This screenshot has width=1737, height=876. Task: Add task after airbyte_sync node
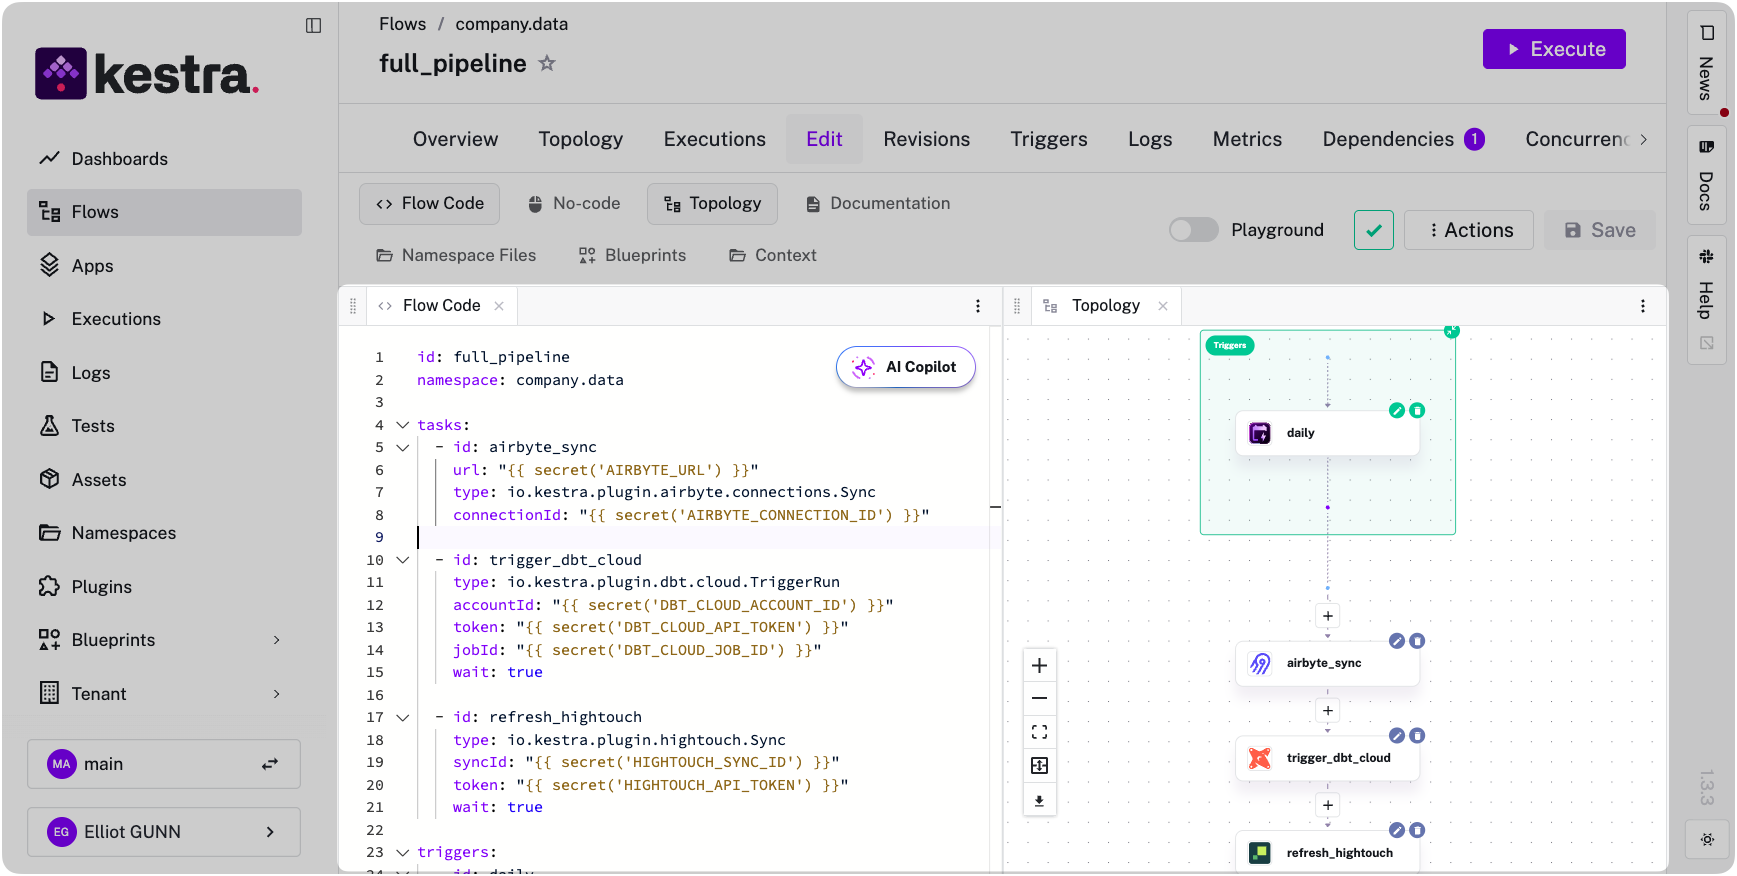point(1328,711)
